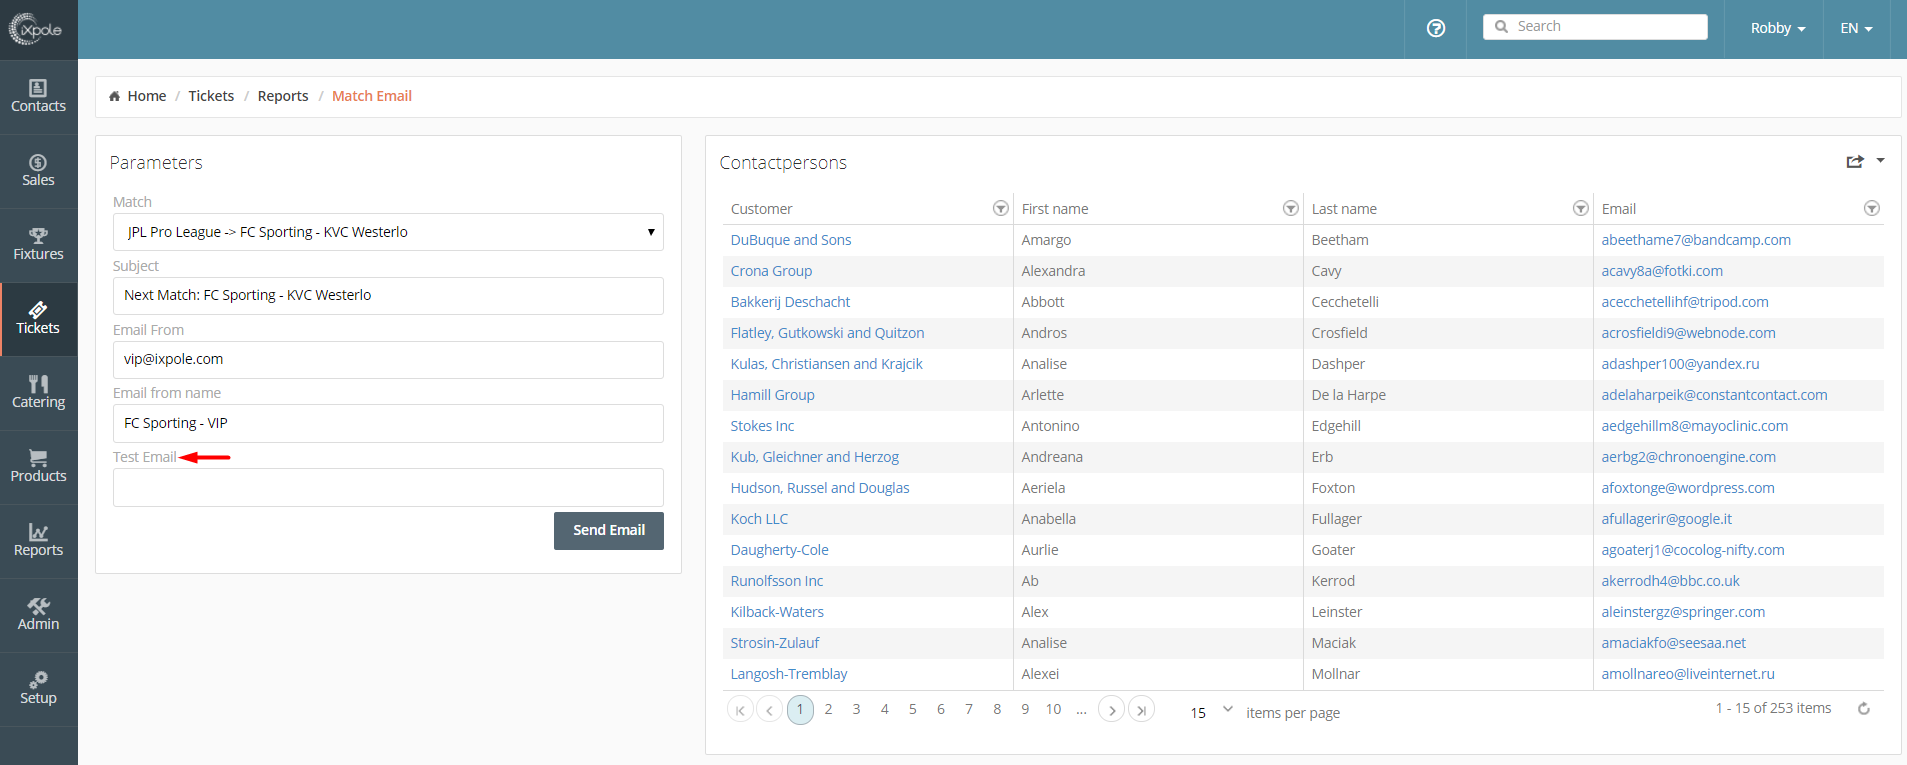Open the EN language dropdown
The image size is (1907, 765).
point(1856,28)
